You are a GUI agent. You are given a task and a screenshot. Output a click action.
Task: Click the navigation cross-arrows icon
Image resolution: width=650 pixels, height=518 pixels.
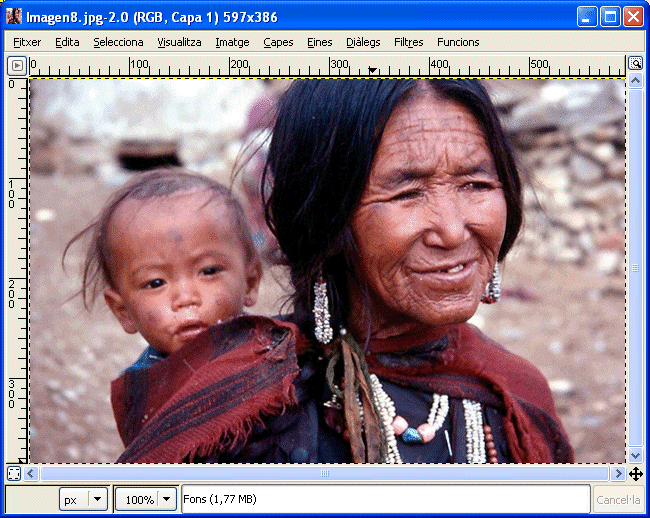click(x=635, y=474)
